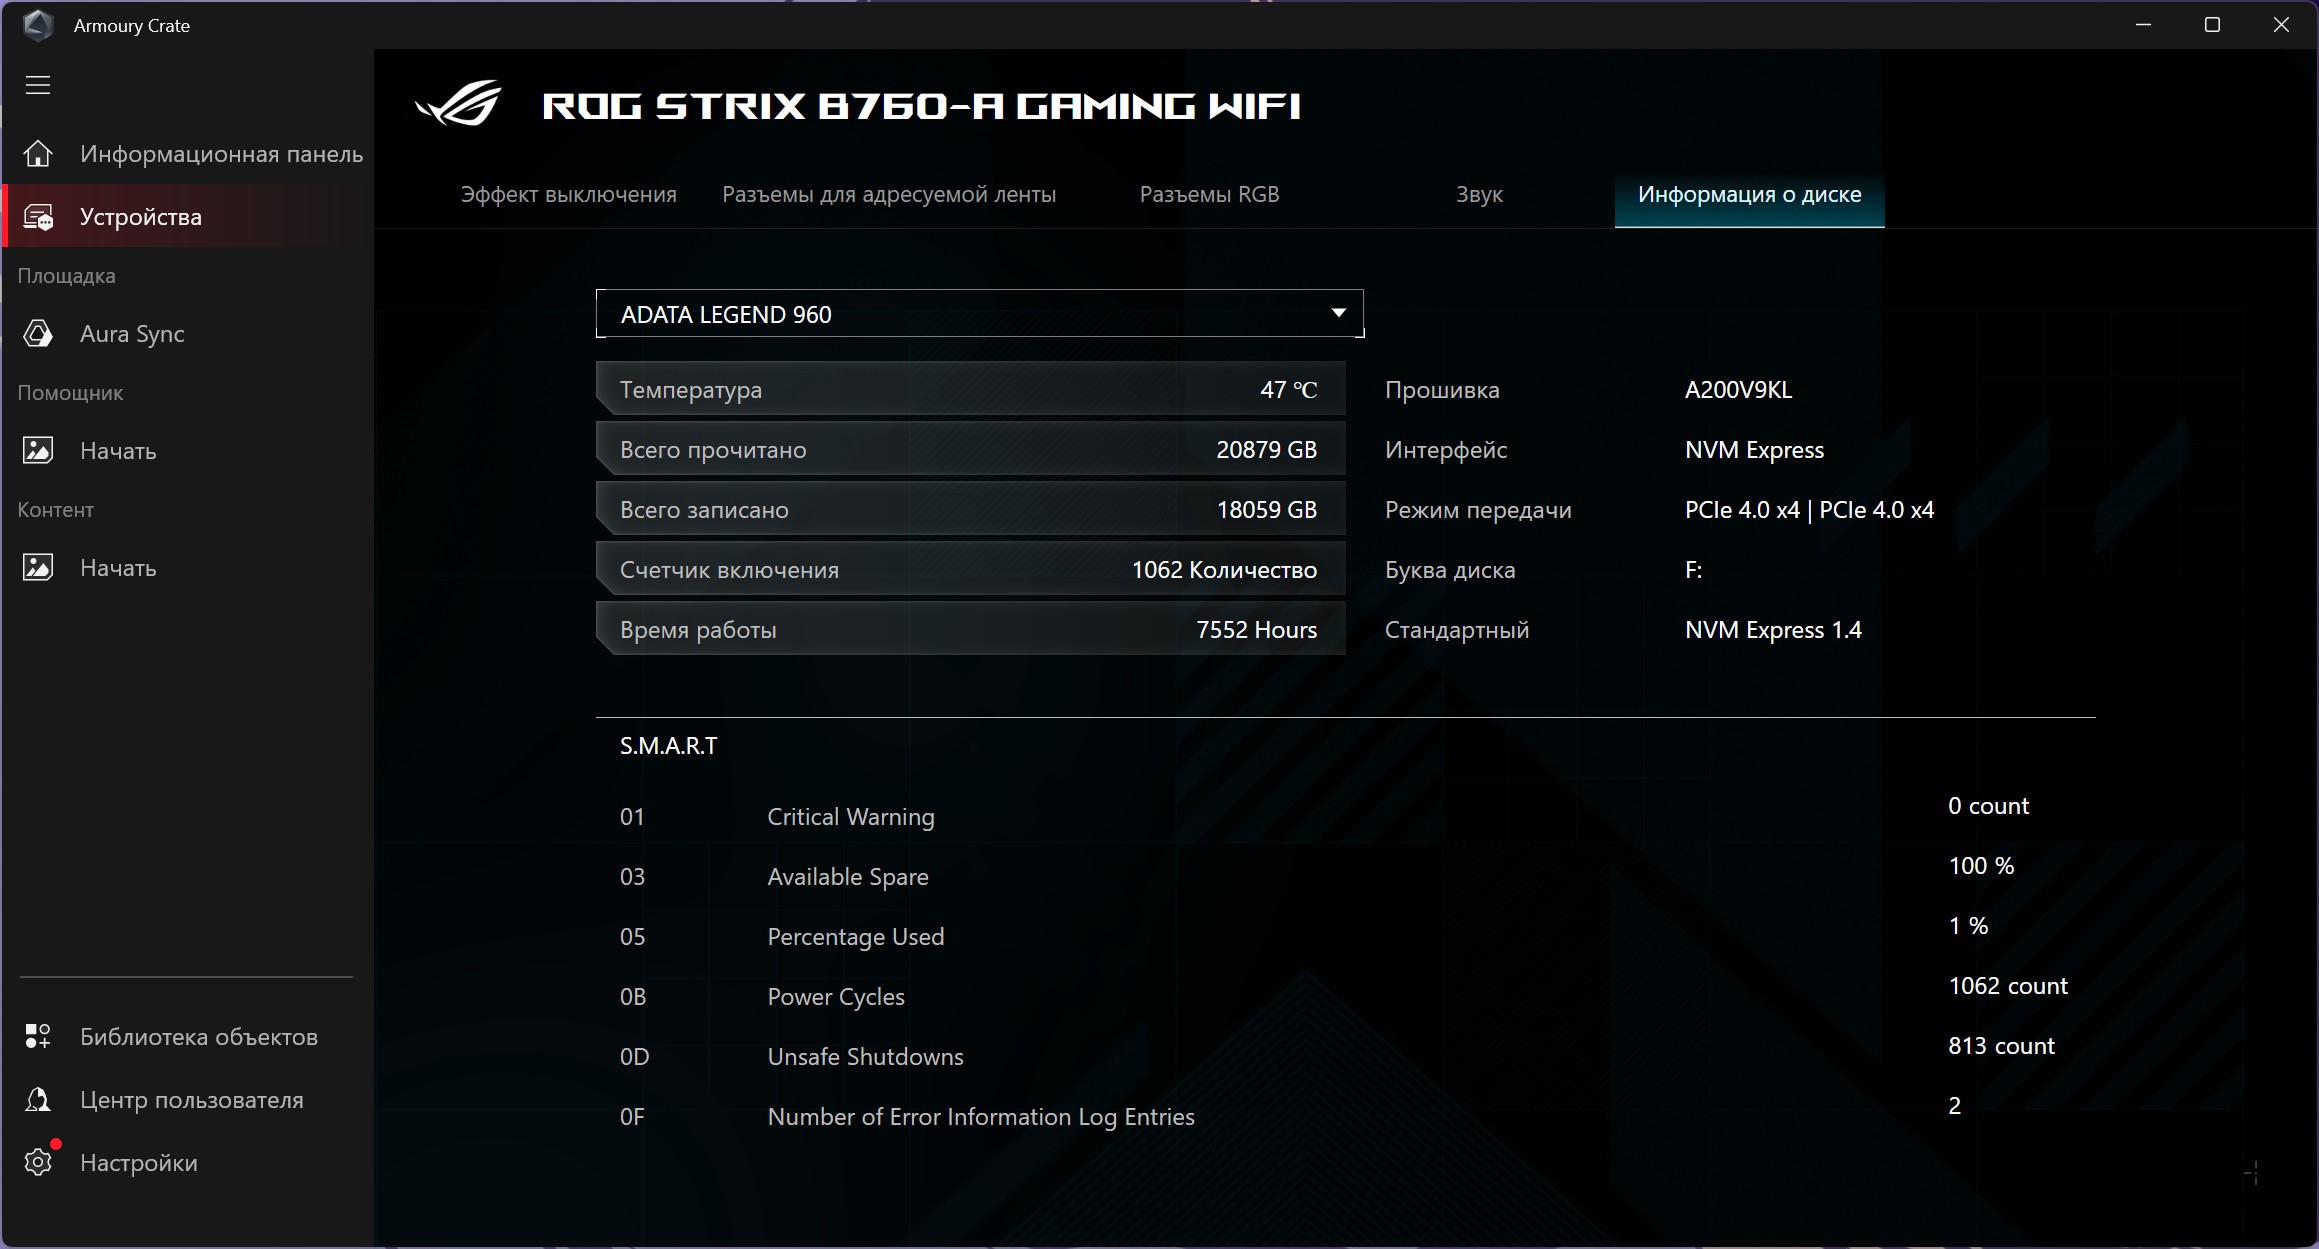Screen dimensions: 2319x1249
Task: Click the Время работы 7552 Hours row
Action: click(x=970, y=629)
